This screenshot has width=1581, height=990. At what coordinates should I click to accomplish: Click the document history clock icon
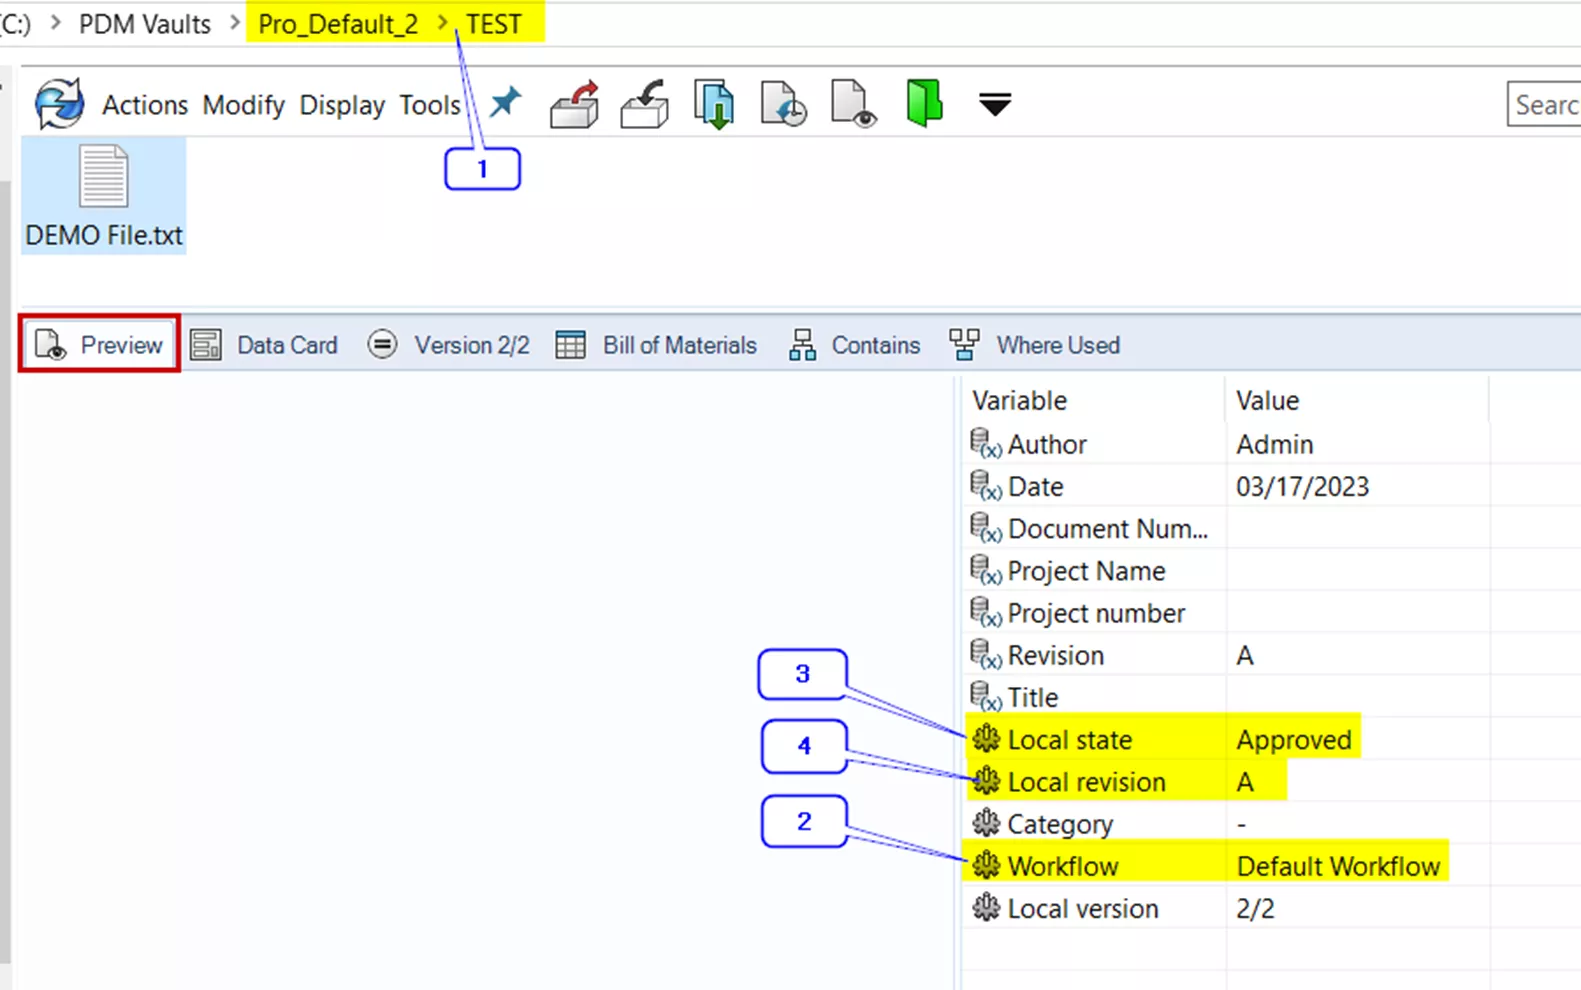pyautogui.click(x=783, y=104)
